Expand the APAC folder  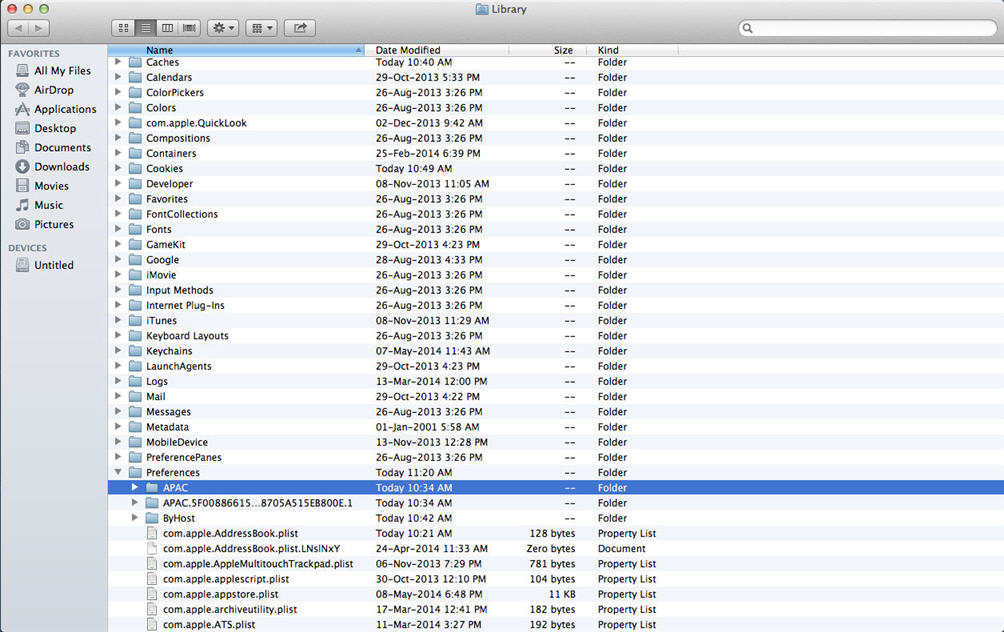[135, 488]
